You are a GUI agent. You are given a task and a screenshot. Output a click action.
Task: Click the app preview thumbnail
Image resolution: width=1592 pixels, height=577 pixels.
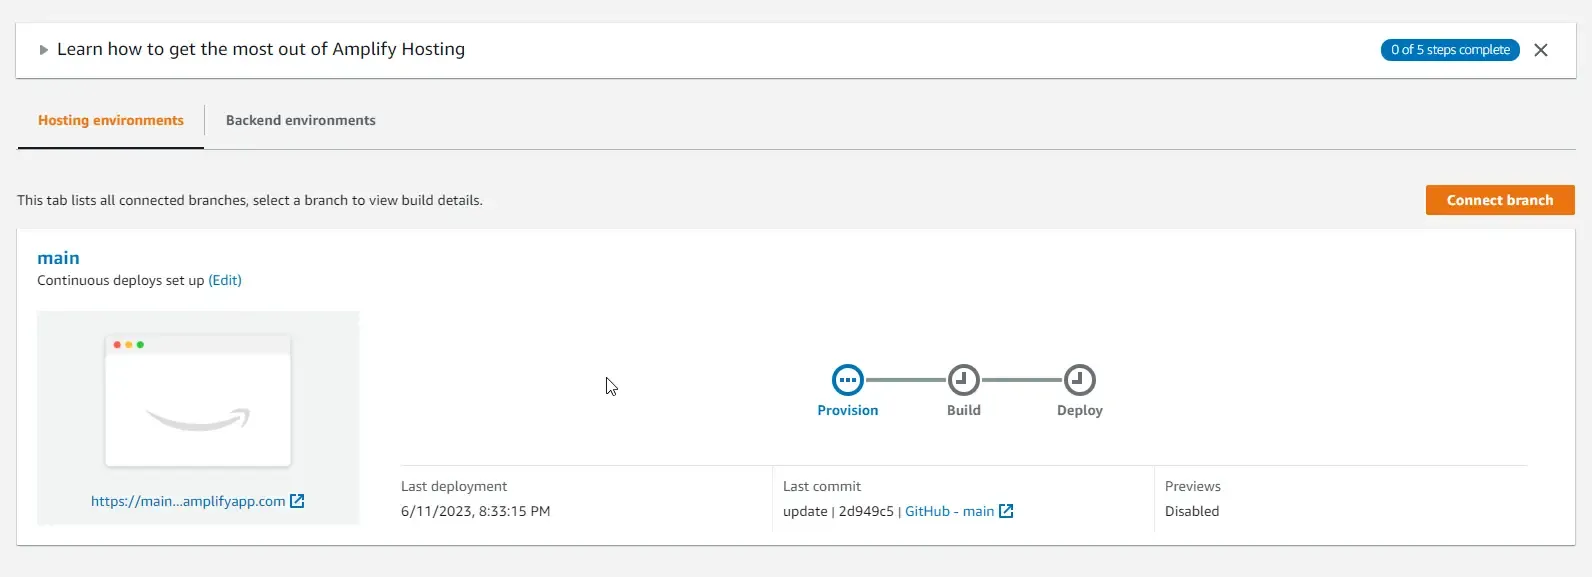point(197,400)
